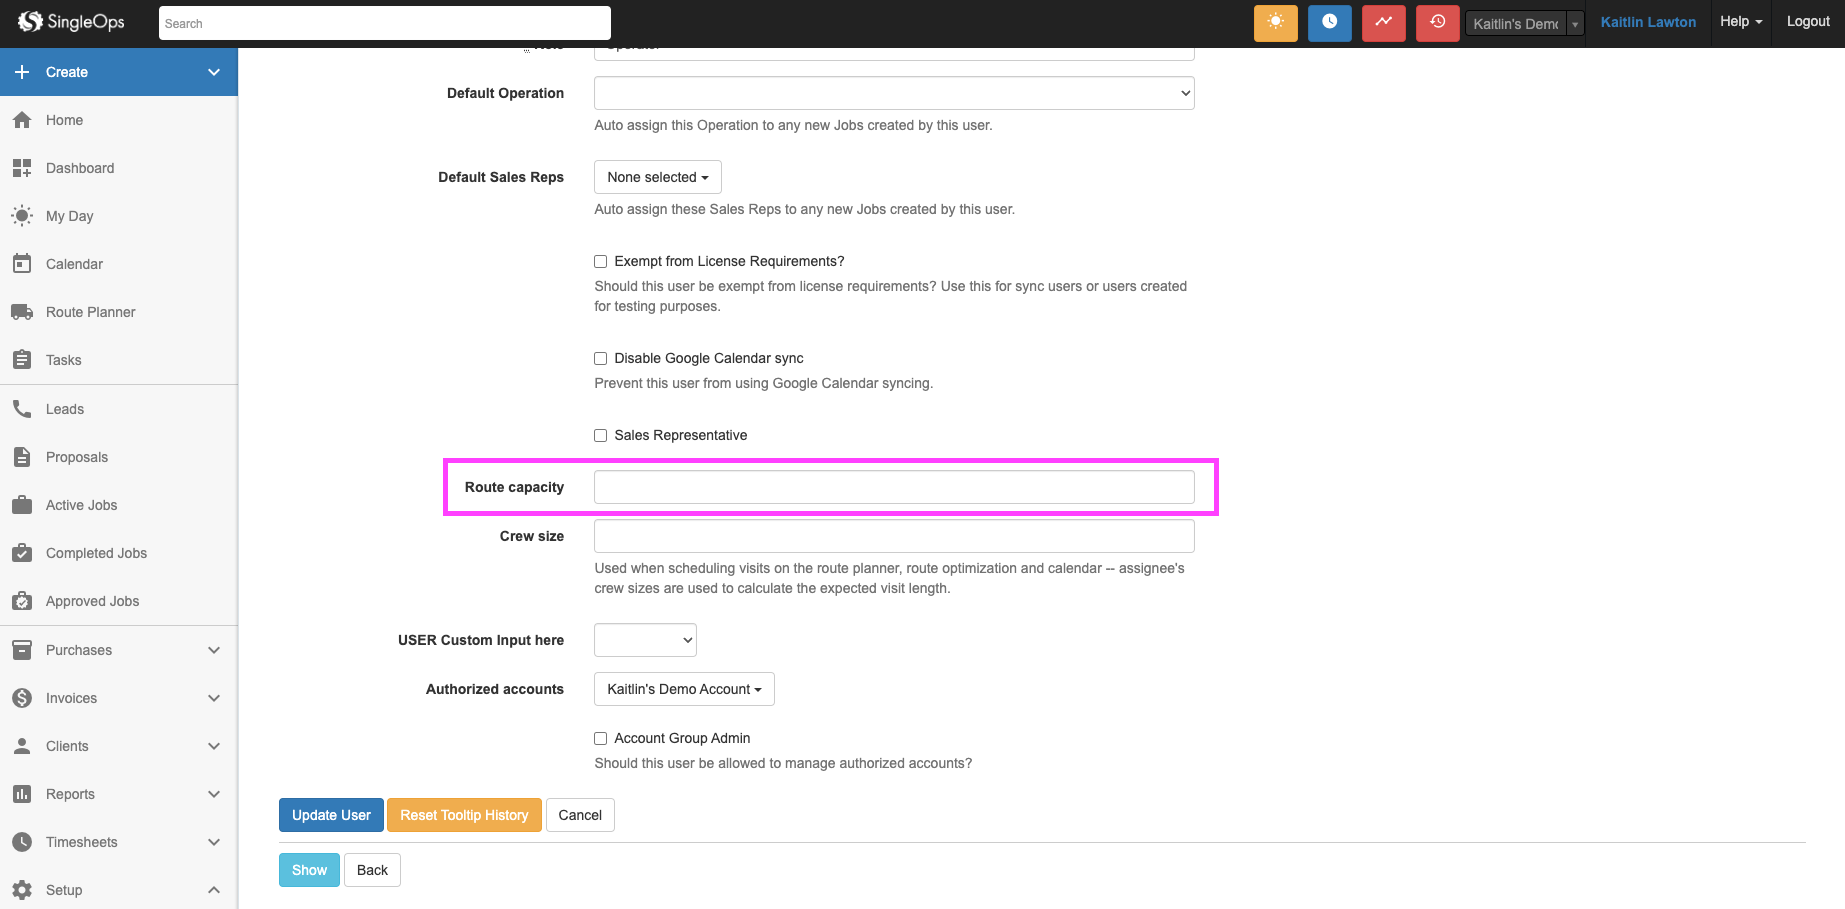
Task: Check Disable Google Calendar sync
Action: 601,359
